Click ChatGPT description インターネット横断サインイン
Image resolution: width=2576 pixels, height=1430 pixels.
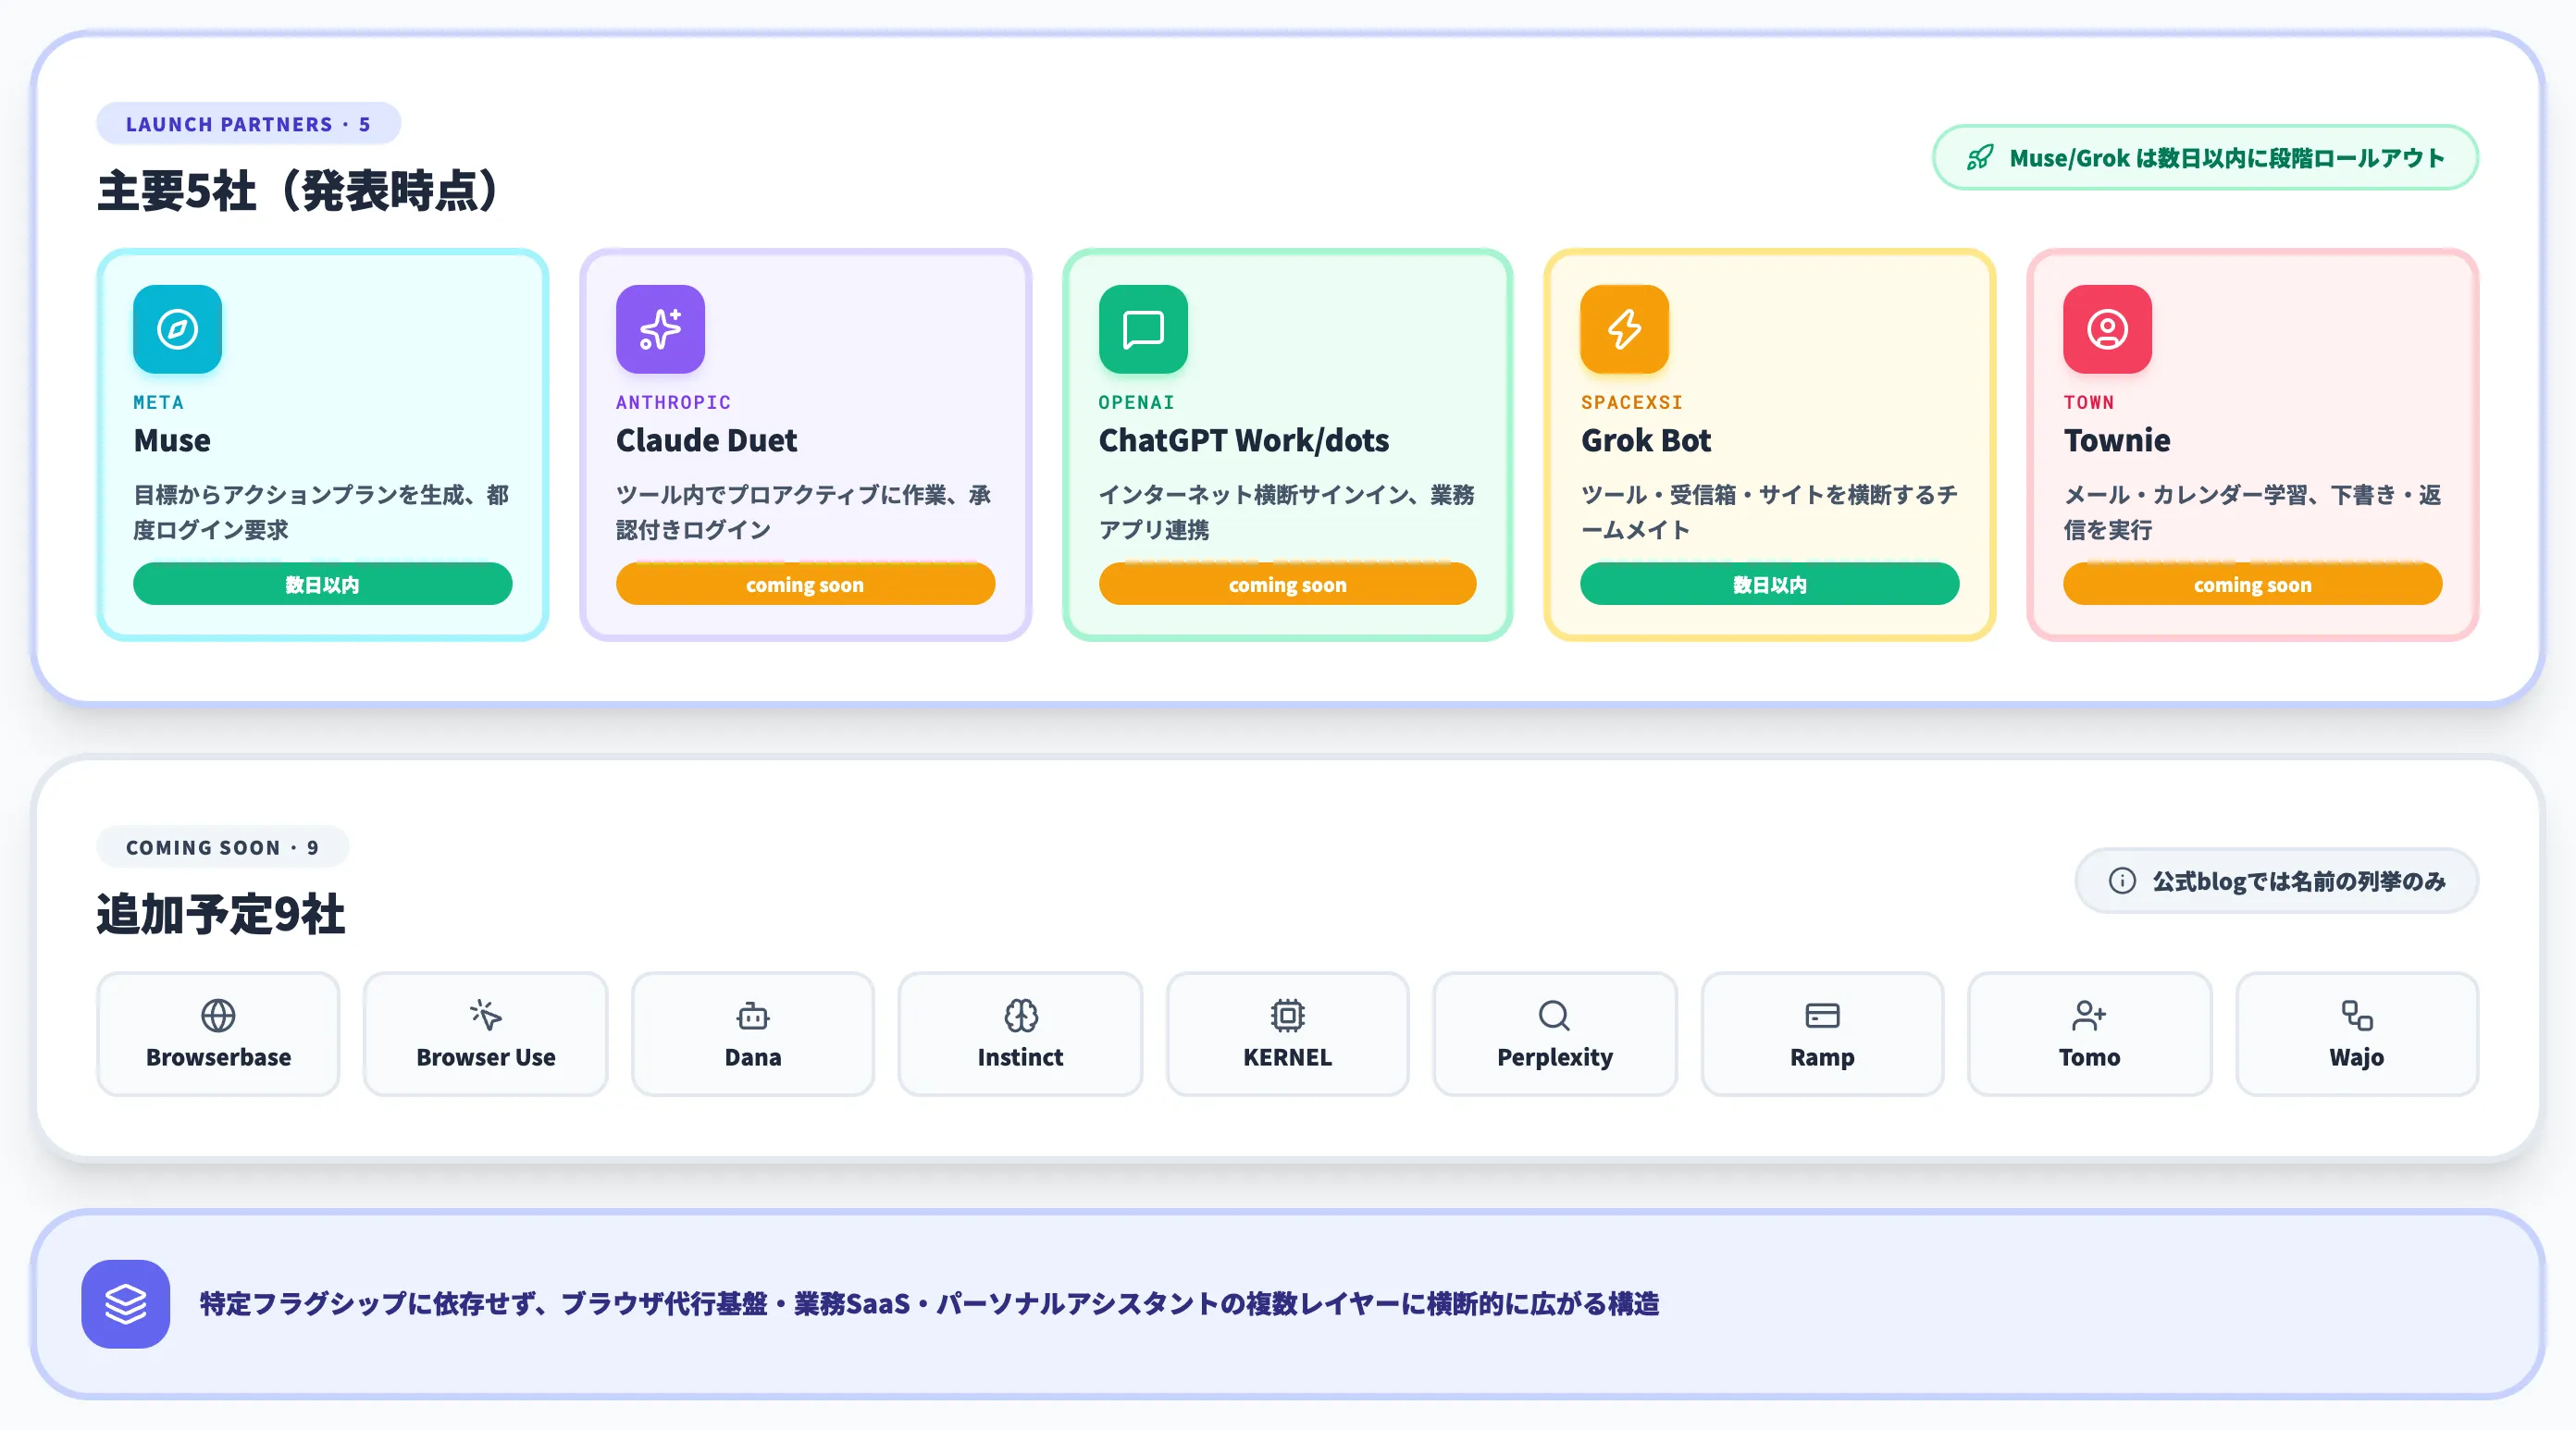tap(1287, 512)
